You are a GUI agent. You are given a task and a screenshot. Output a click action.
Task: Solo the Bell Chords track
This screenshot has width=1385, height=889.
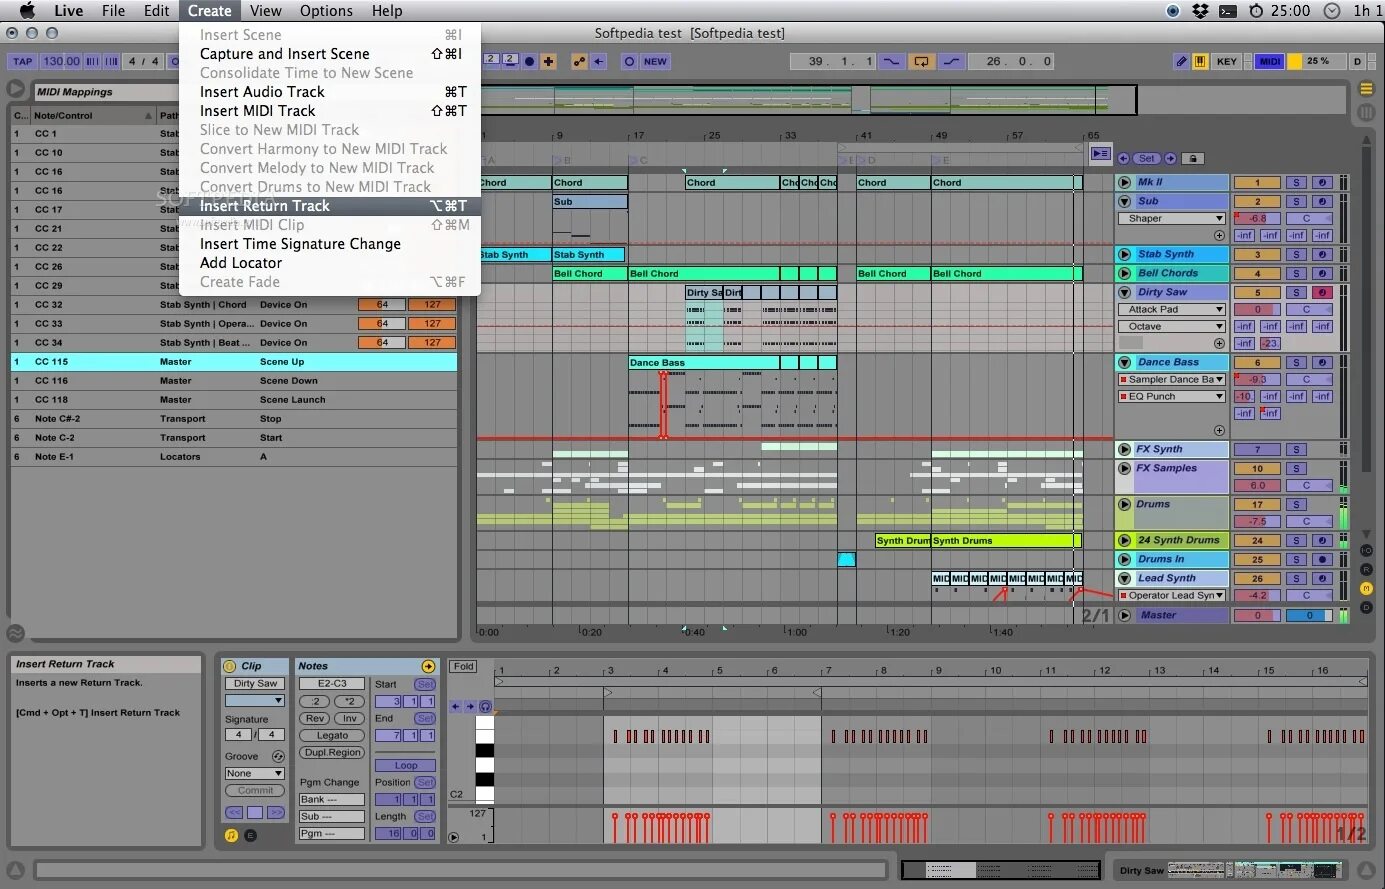tap(1296, 273)
